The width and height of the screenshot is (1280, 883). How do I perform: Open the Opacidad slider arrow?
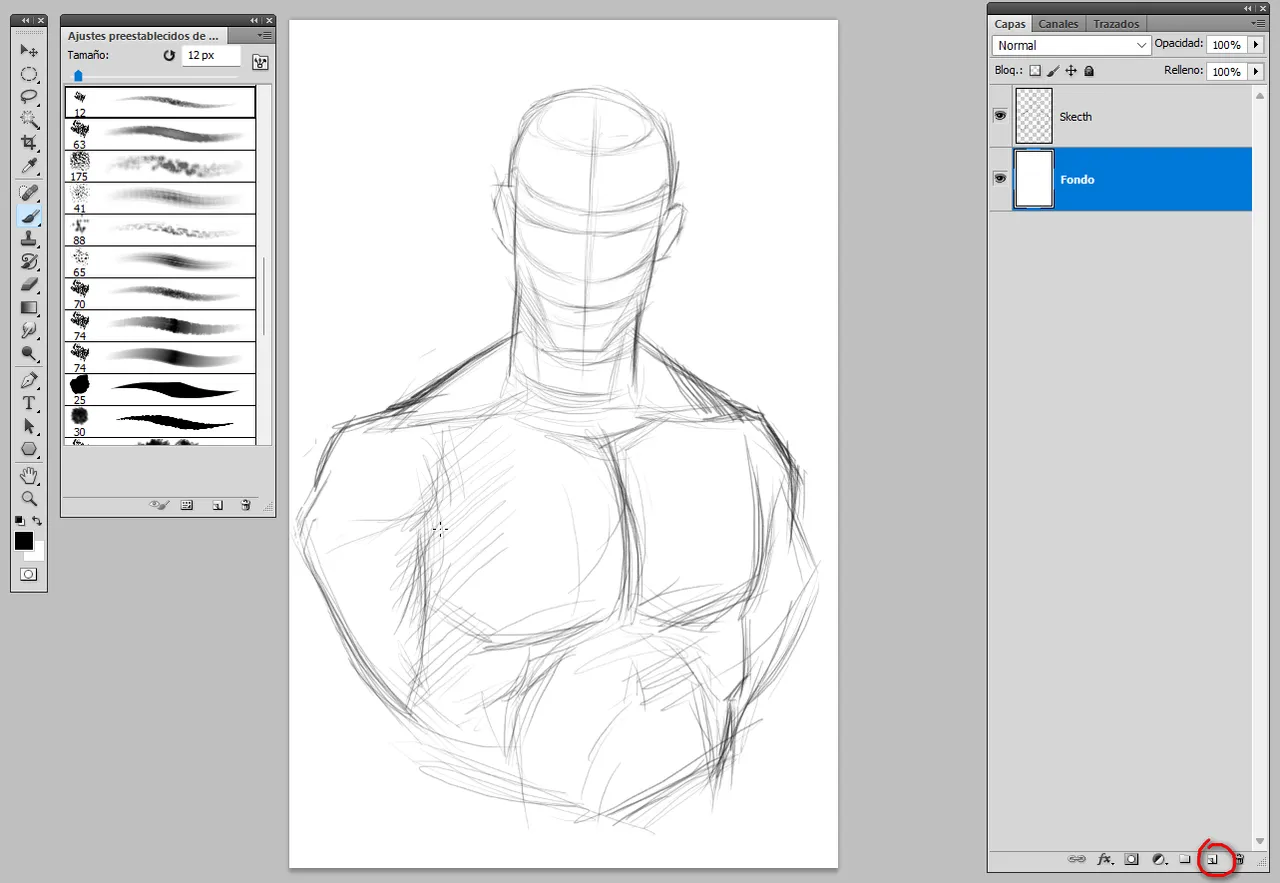point(1256,45)
